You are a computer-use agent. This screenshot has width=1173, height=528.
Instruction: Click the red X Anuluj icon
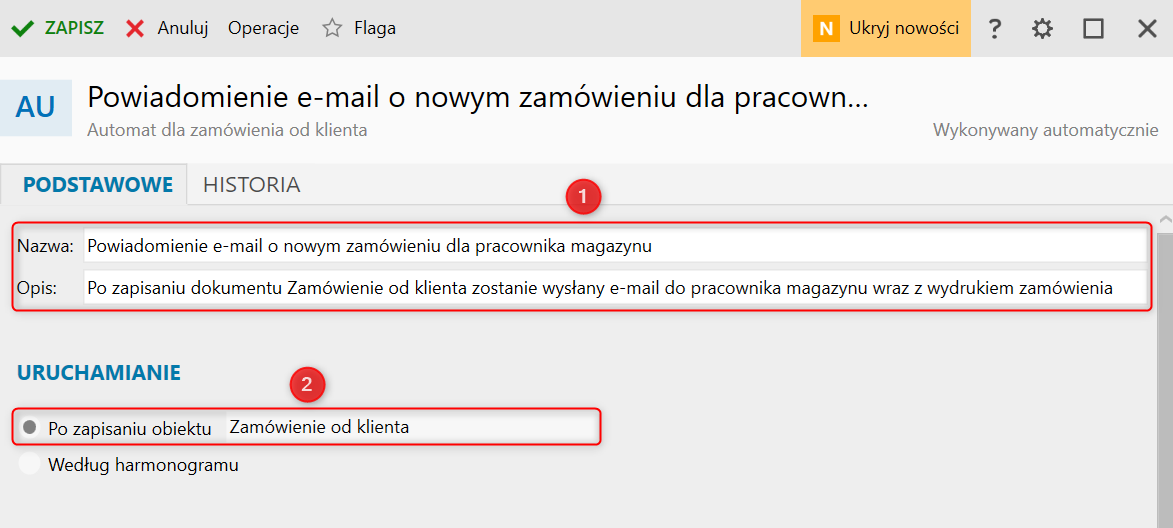tap(135, 28)
